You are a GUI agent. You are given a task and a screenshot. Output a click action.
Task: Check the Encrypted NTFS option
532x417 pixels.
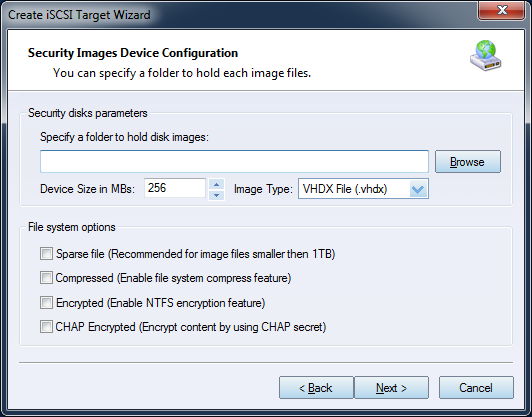pyautogui.click(x=46, y=302)
